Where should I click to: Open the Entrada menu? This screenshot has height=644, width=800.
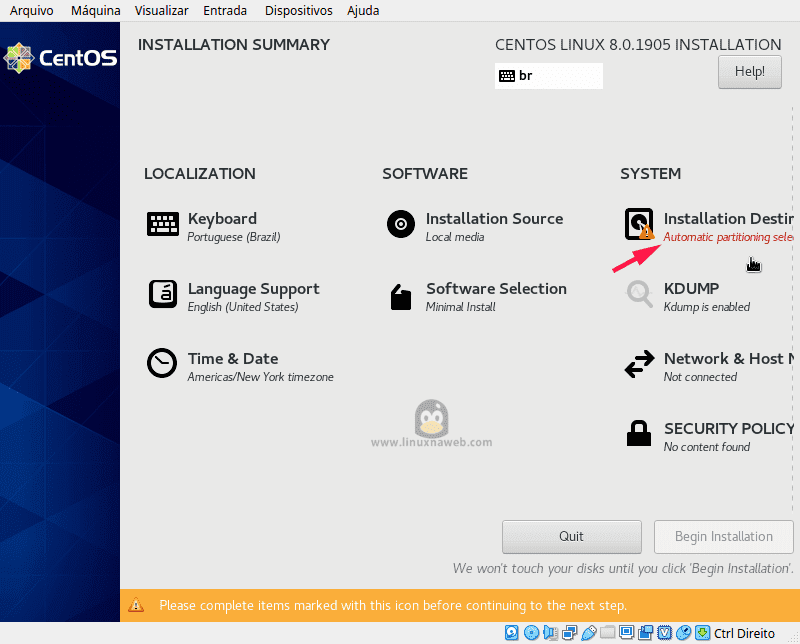[x=225, y=11]
